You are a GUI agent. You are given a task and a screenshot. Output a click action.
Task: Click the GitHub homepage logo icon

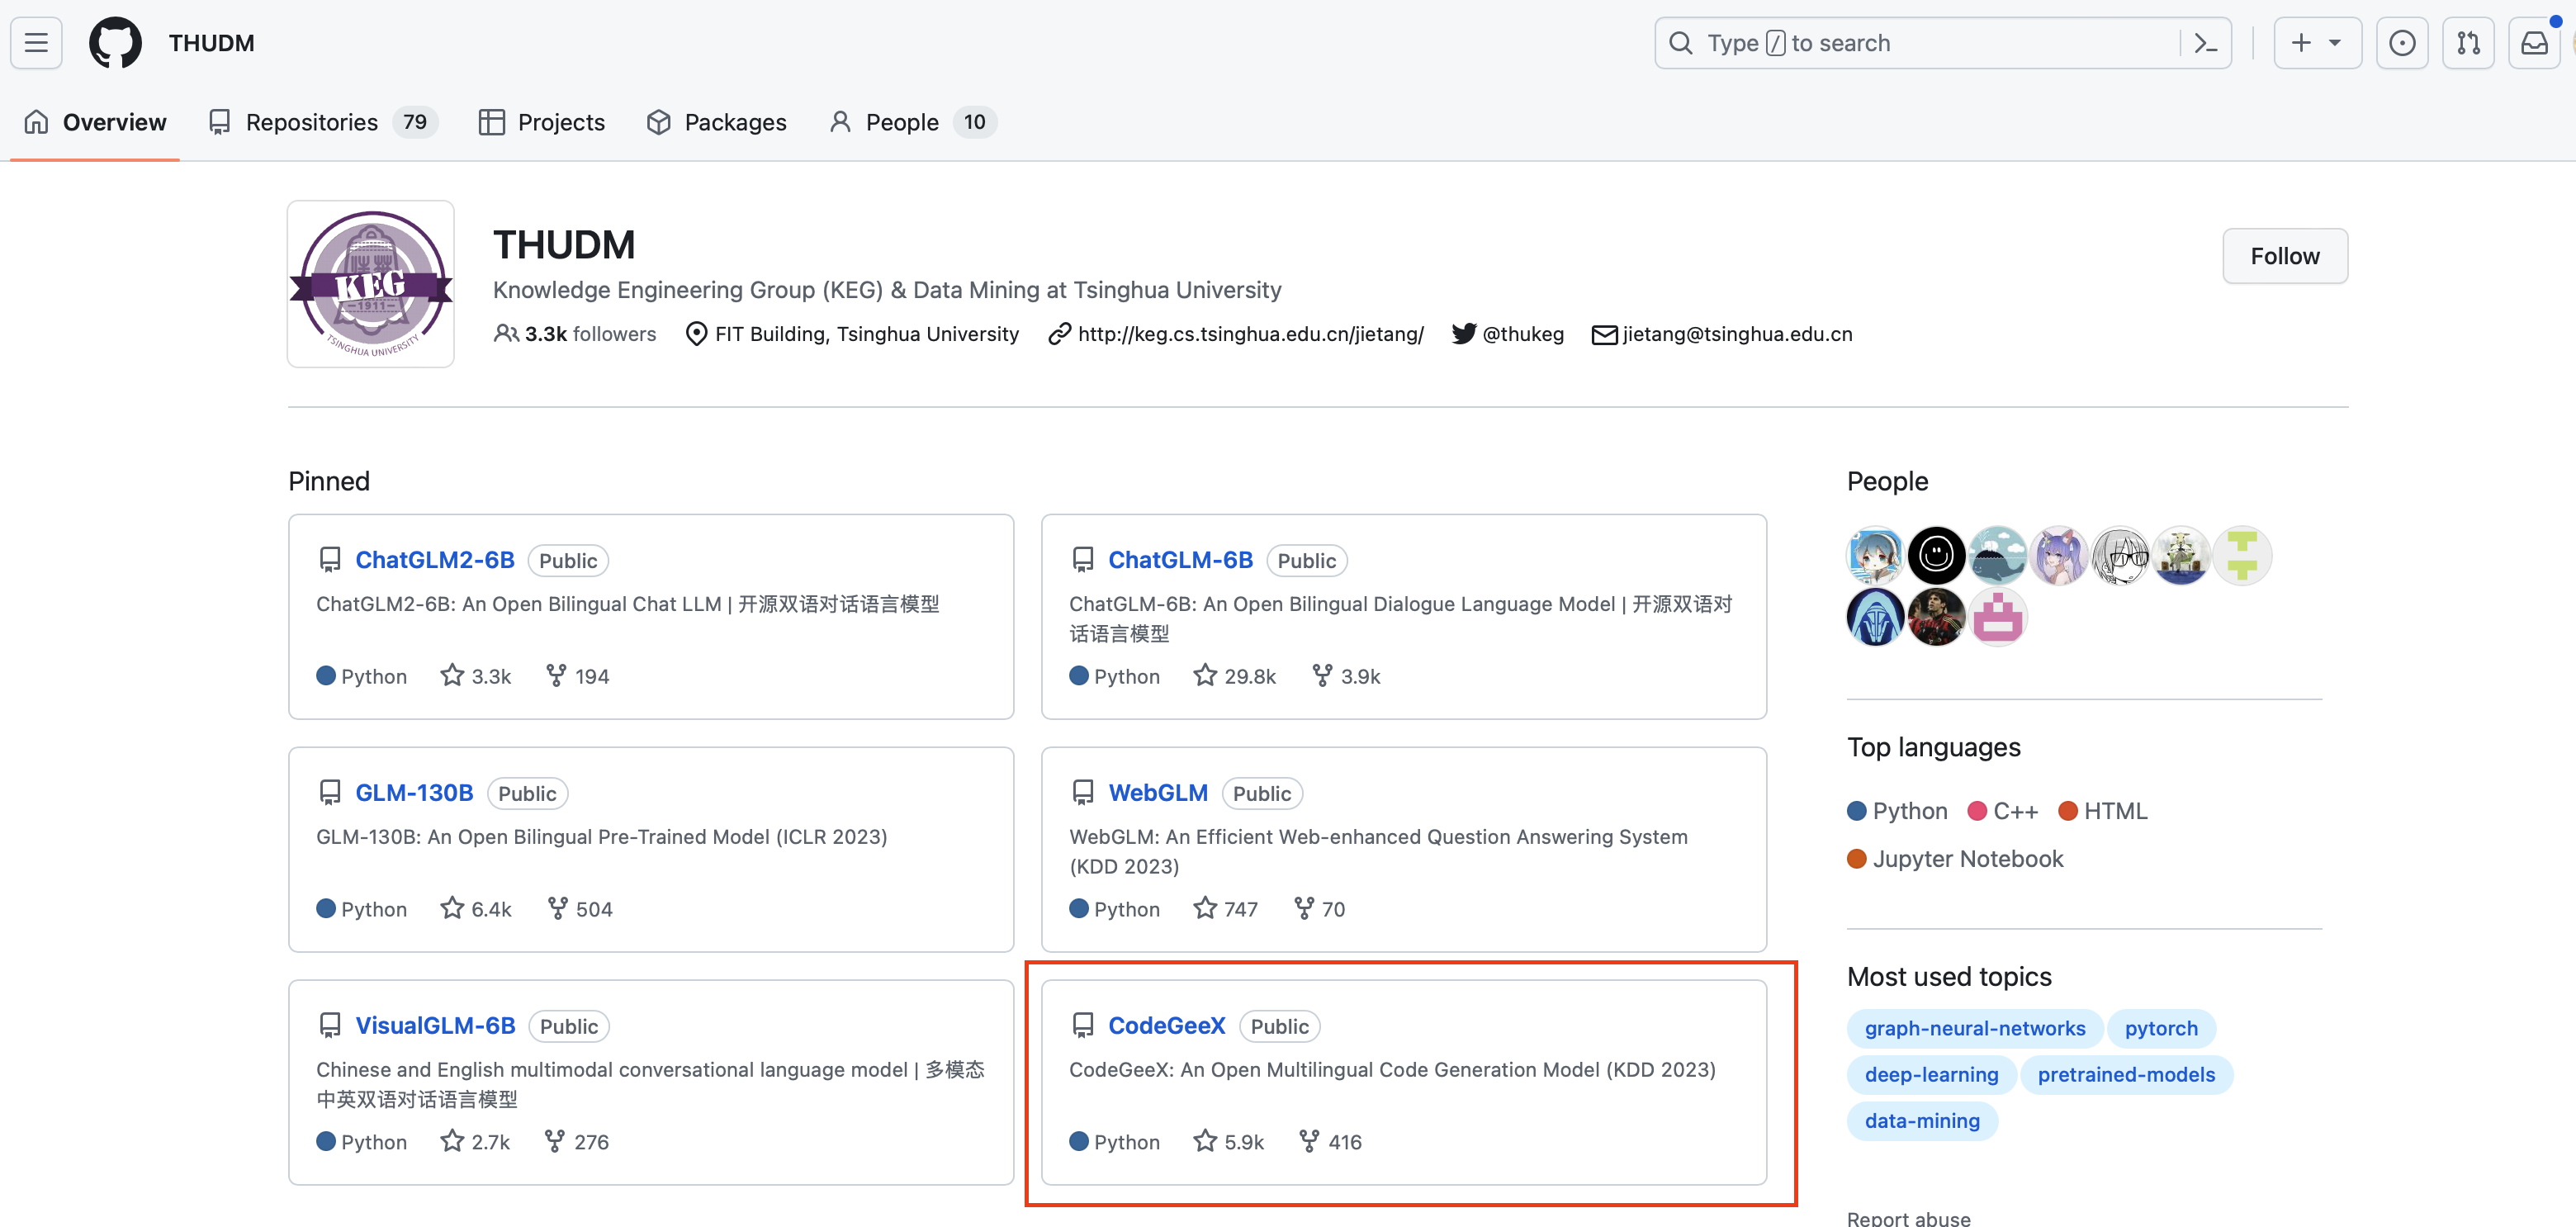[x=115, y=43]
